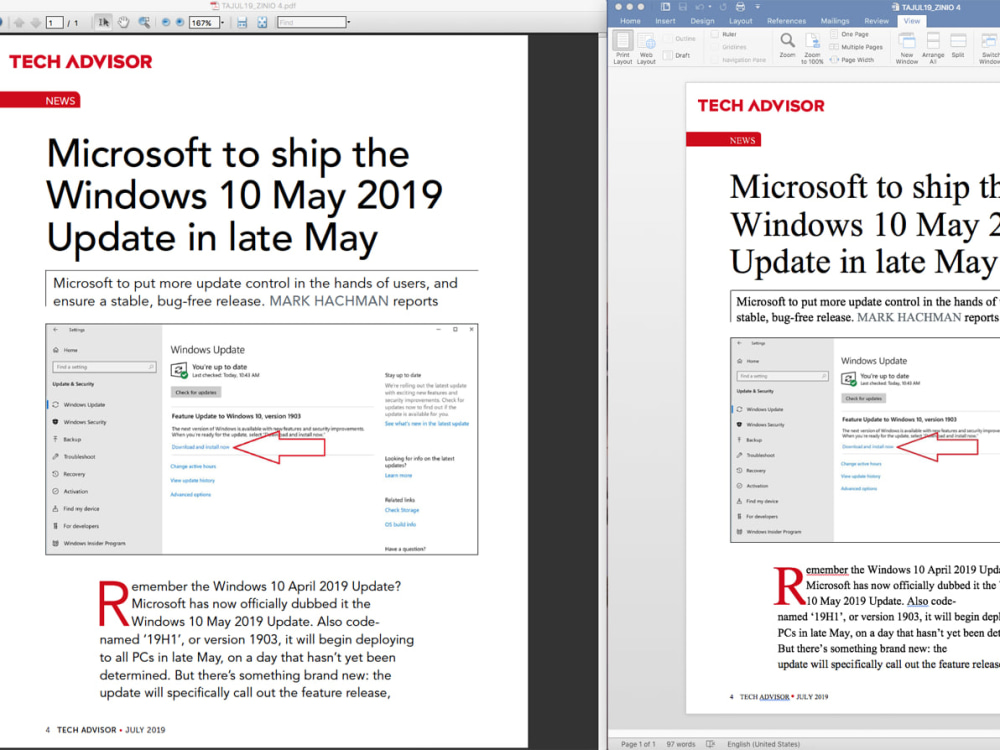Click 'Page 1 of 1' in Word status bar
This screenshot has width=1000, height=750.
click(638, 744)
